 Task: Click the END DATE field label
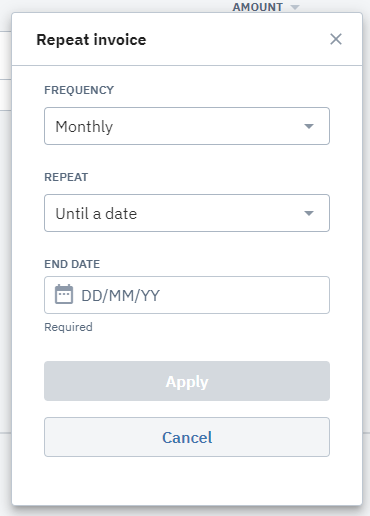(x=72, y=264)
